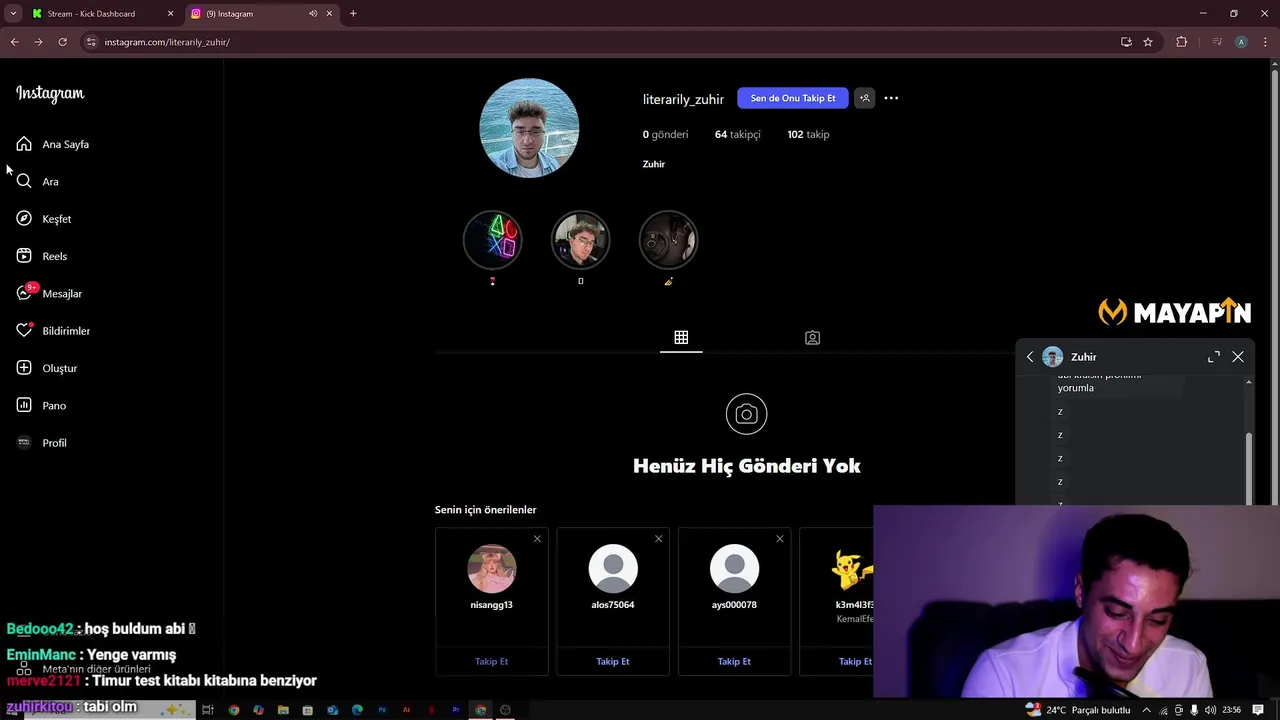Viewport: 1280px width, 720px height.
Task: Open nisangg13 profile avatar
Action: click(492, 569)
